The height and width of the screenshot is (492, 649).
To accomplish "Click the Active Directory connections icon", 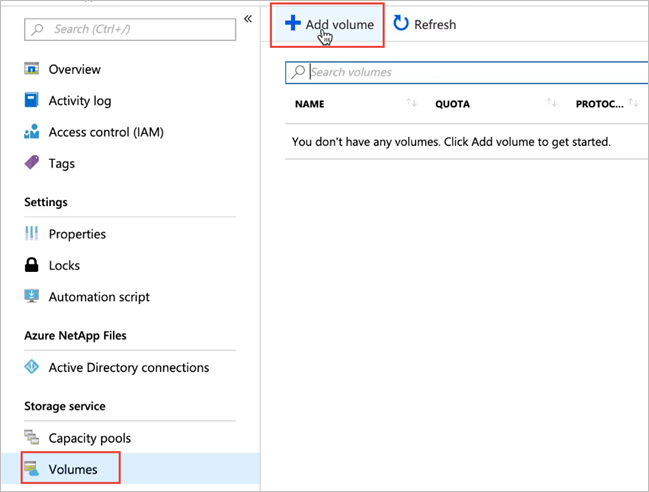I will coord(32,368).
